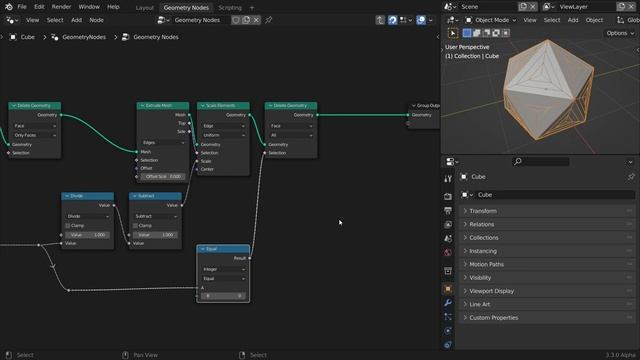Open viewport Options dropdown

point(620,33)
